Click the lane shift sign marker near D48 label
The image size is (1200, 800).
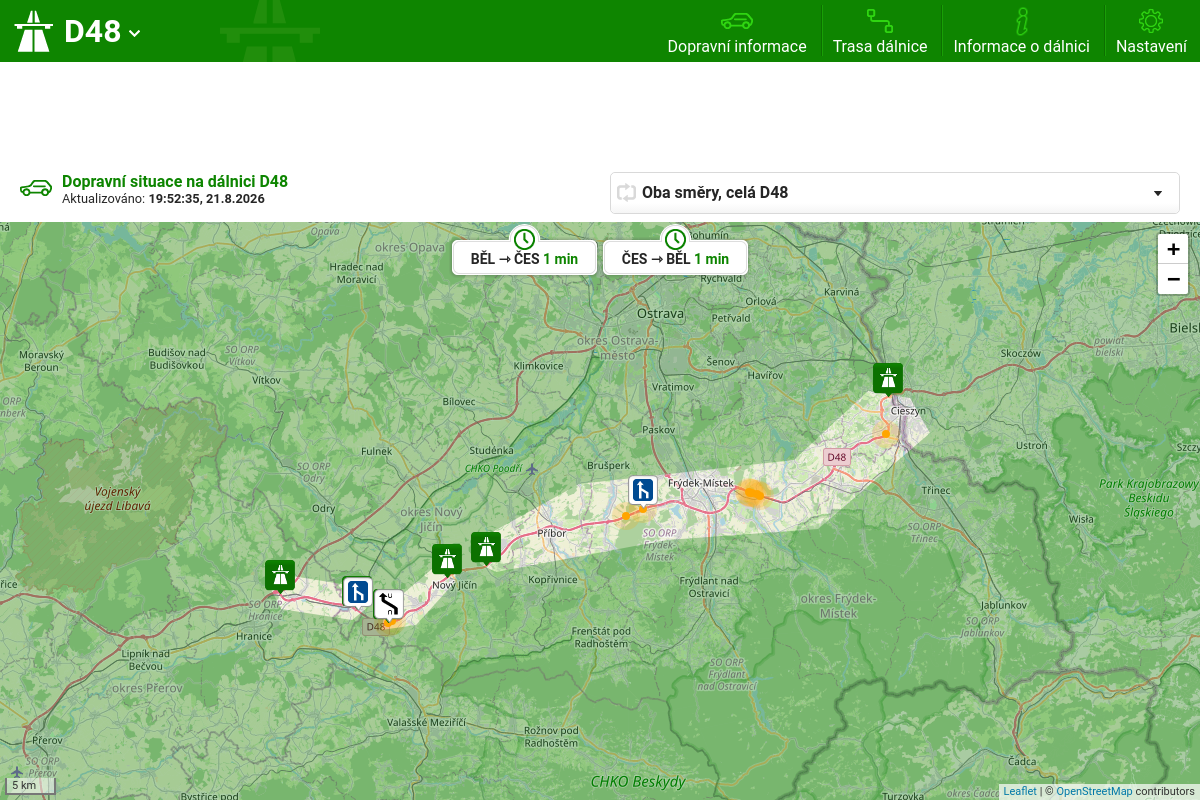388,605
